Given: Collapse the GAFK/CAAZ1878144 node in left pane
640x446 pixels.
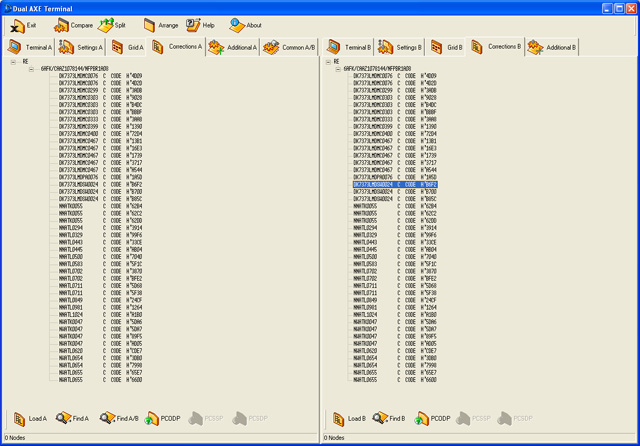Looking at the screenshot, I should pos(31,69).
